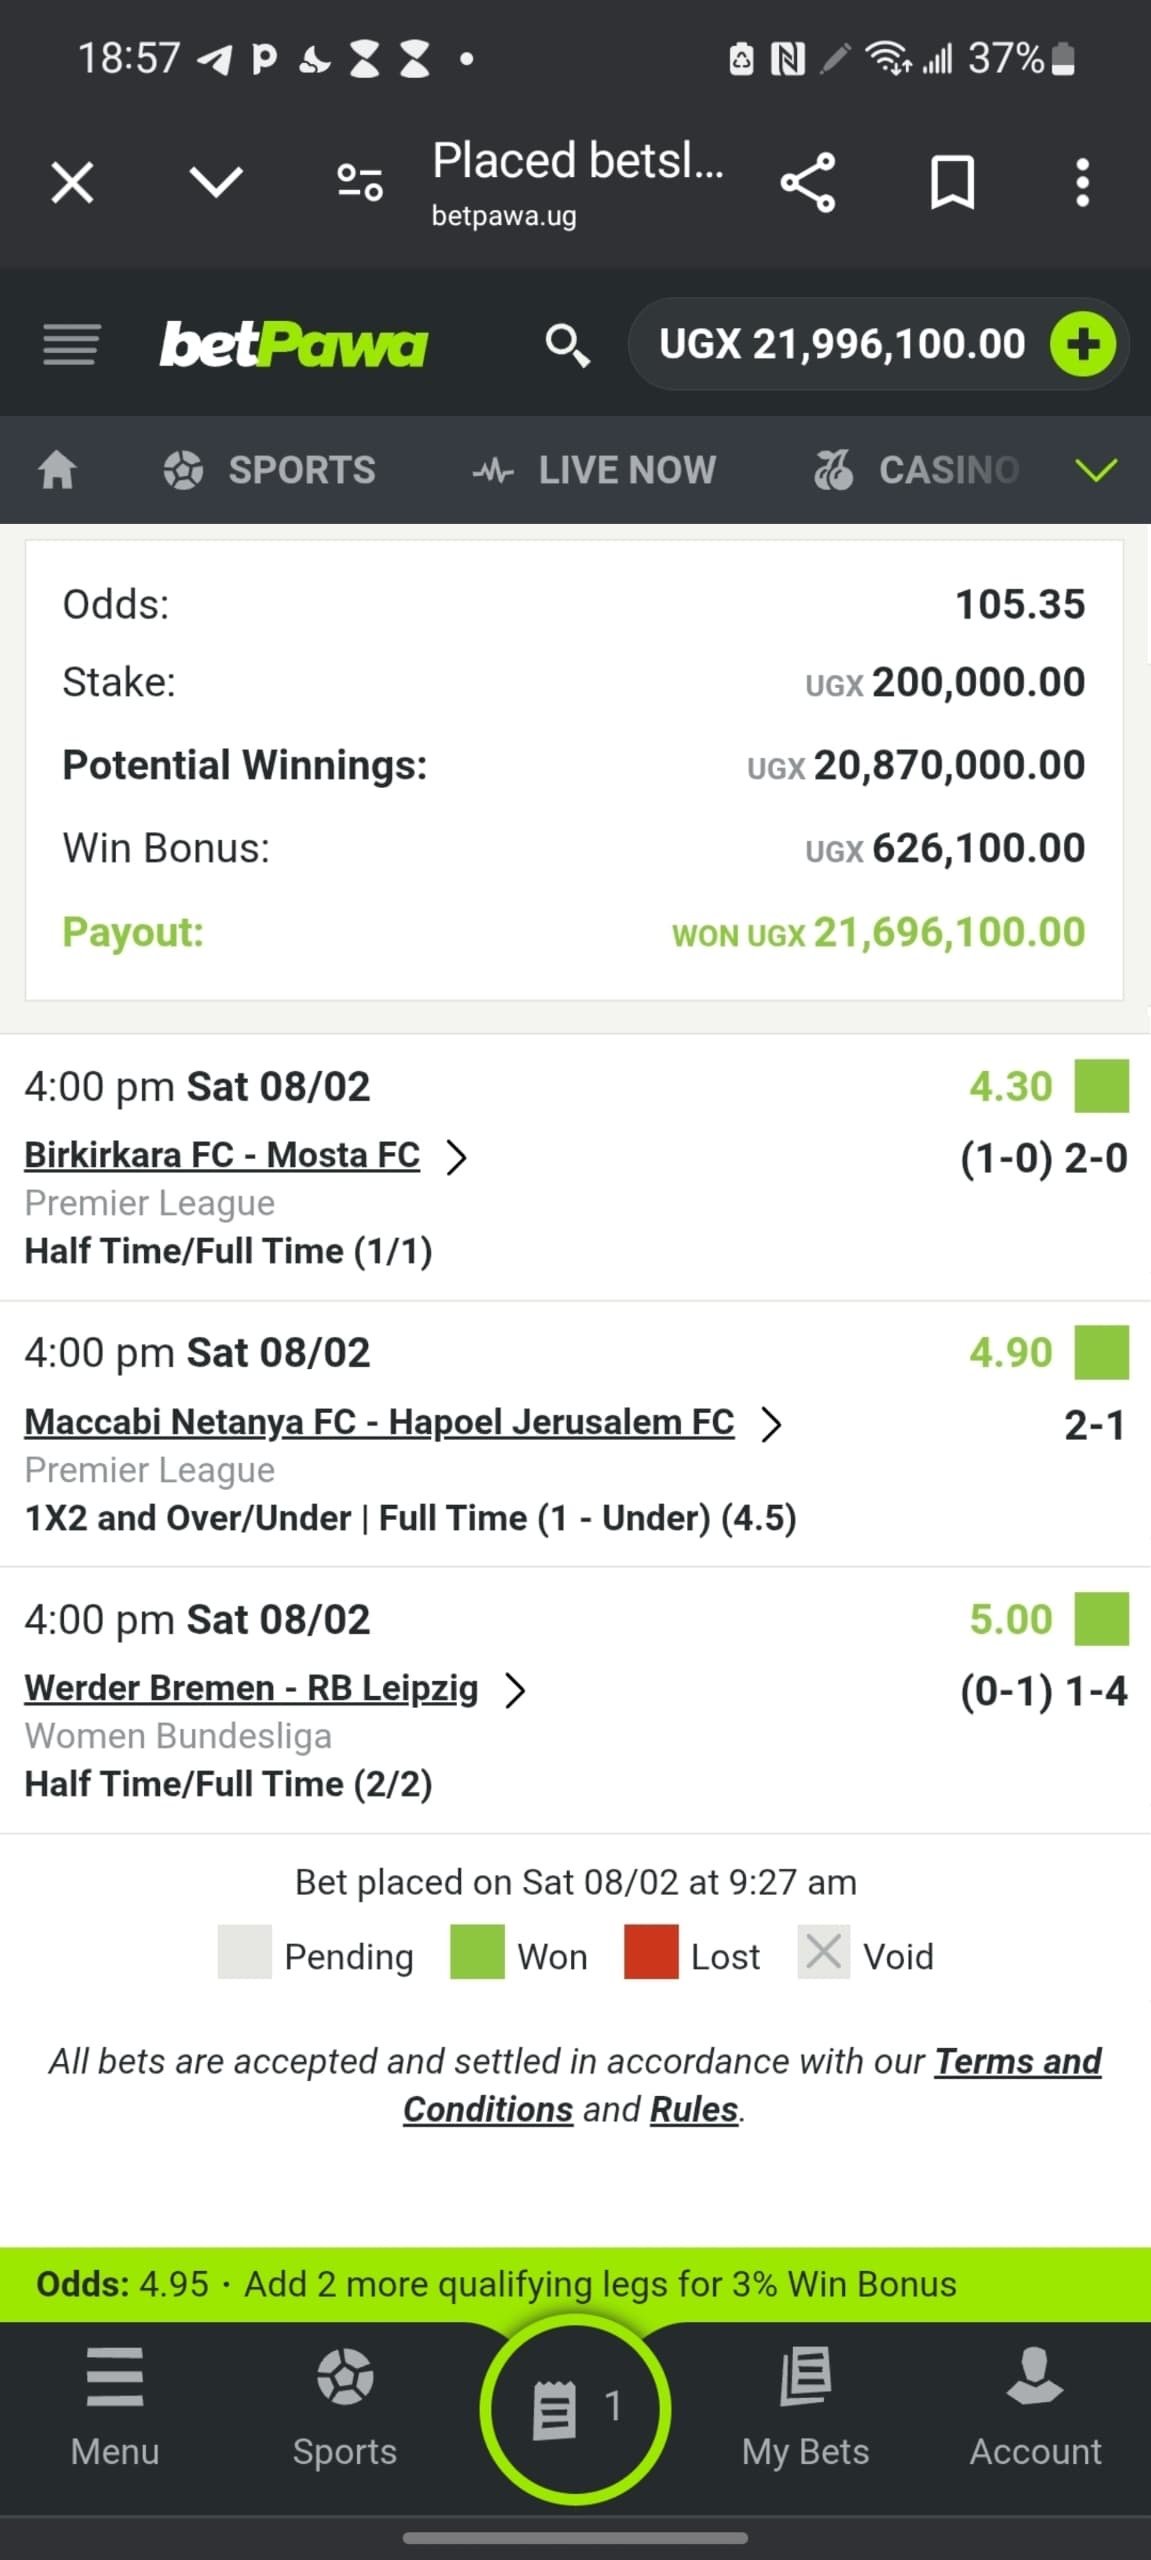Viewport: 1151px width, 2560px height.
Task: Open the betslip circle button
Action: coord(575,2408)
